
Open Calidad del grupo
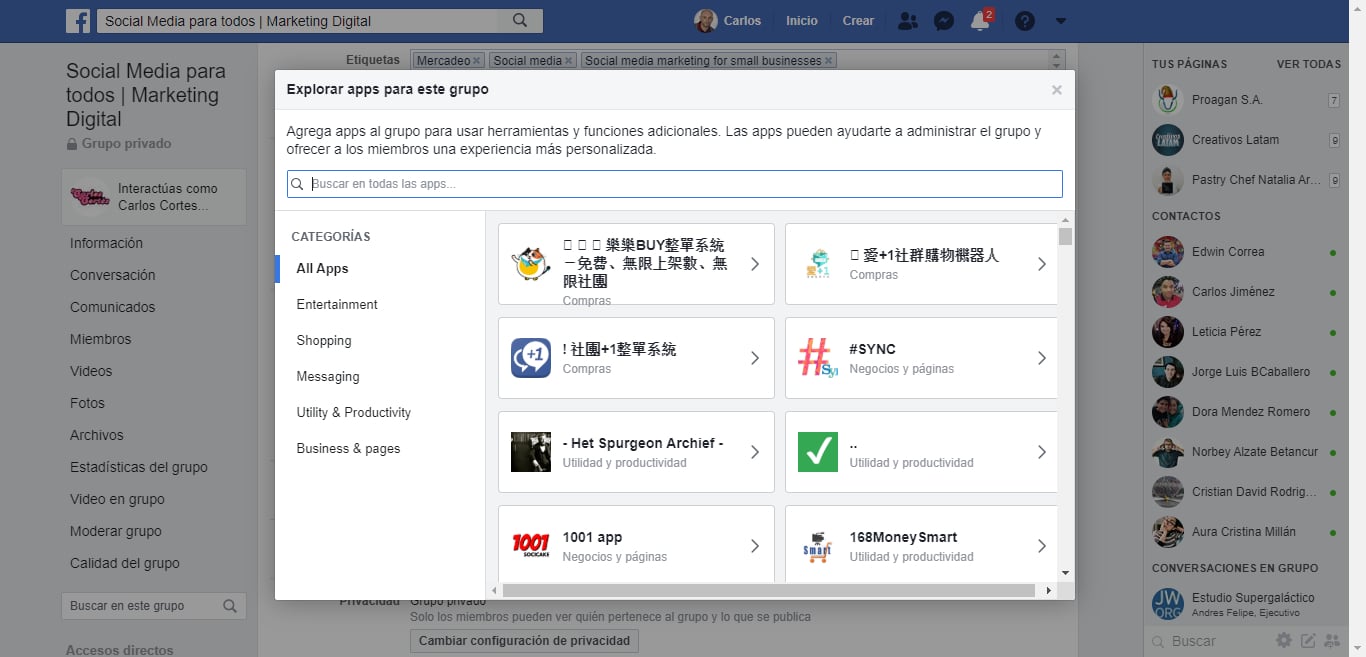125,563
